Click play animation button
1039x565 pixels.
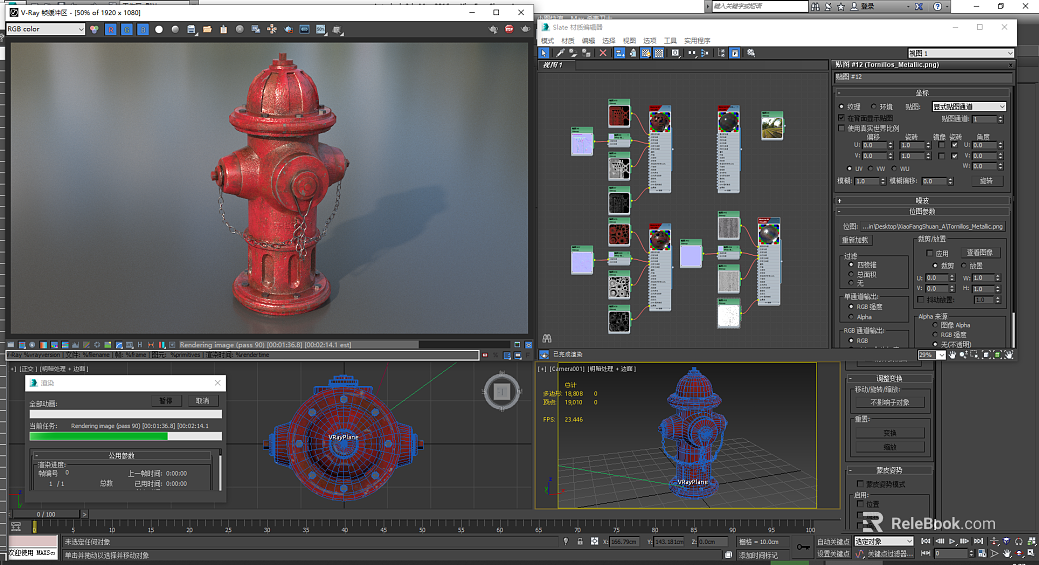pyautogui.click(x=952, y=541)
